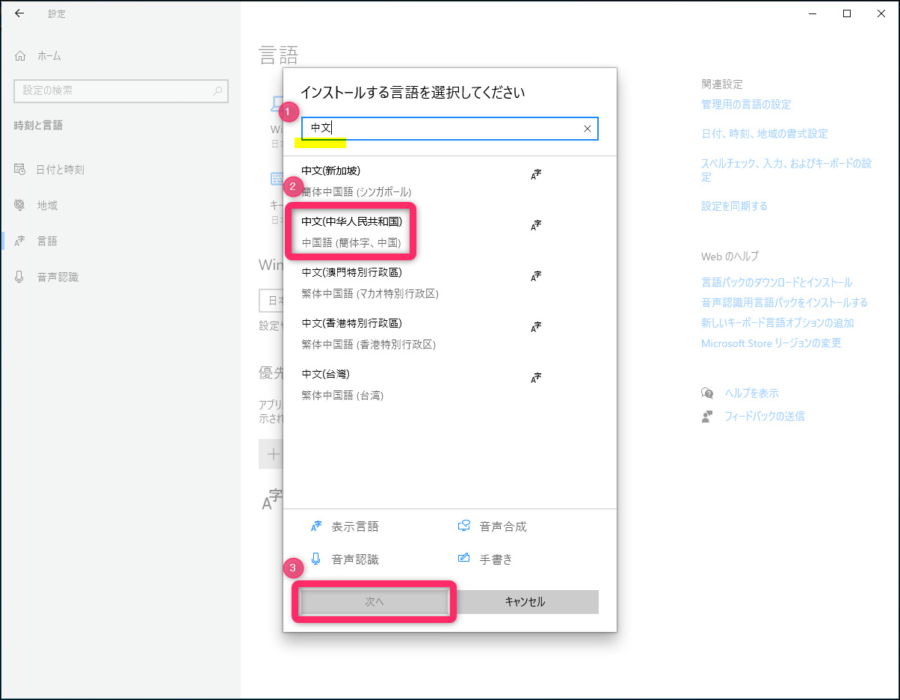Clear the search with the × button

(x=587, y=128)
